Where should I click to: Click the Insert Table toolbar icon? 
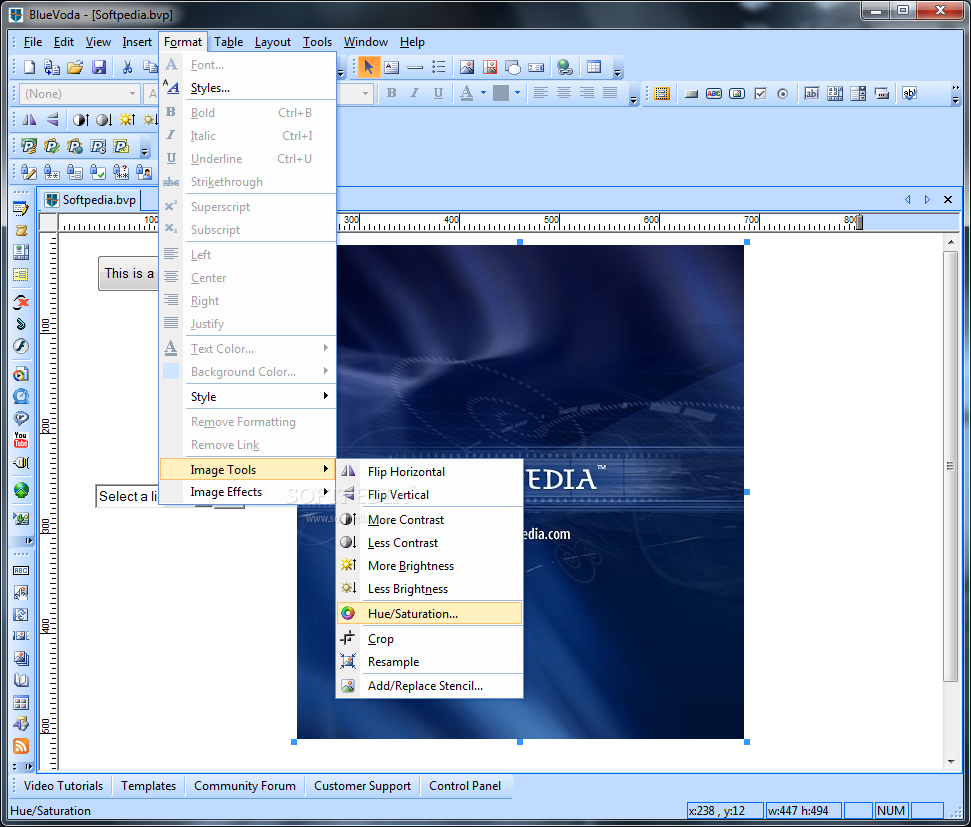coord(594,67)
